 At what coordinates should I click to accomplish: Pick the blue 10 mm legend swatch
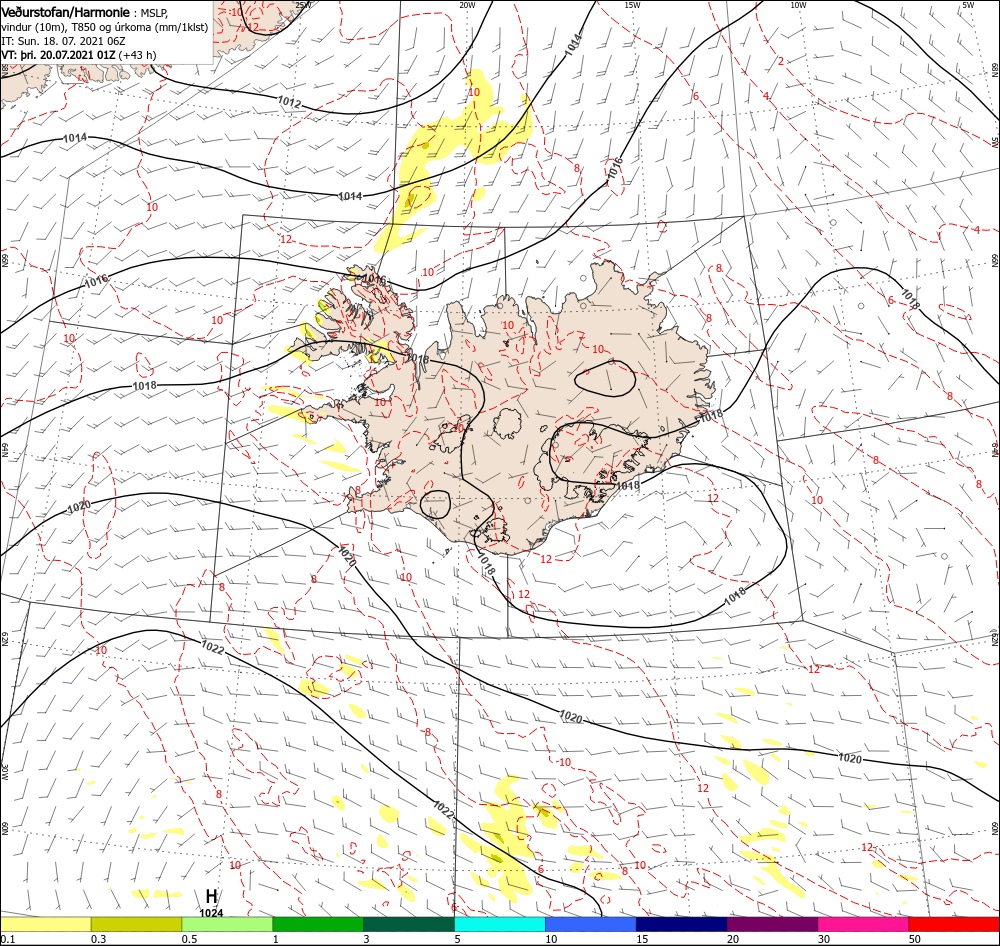point(591,924)
